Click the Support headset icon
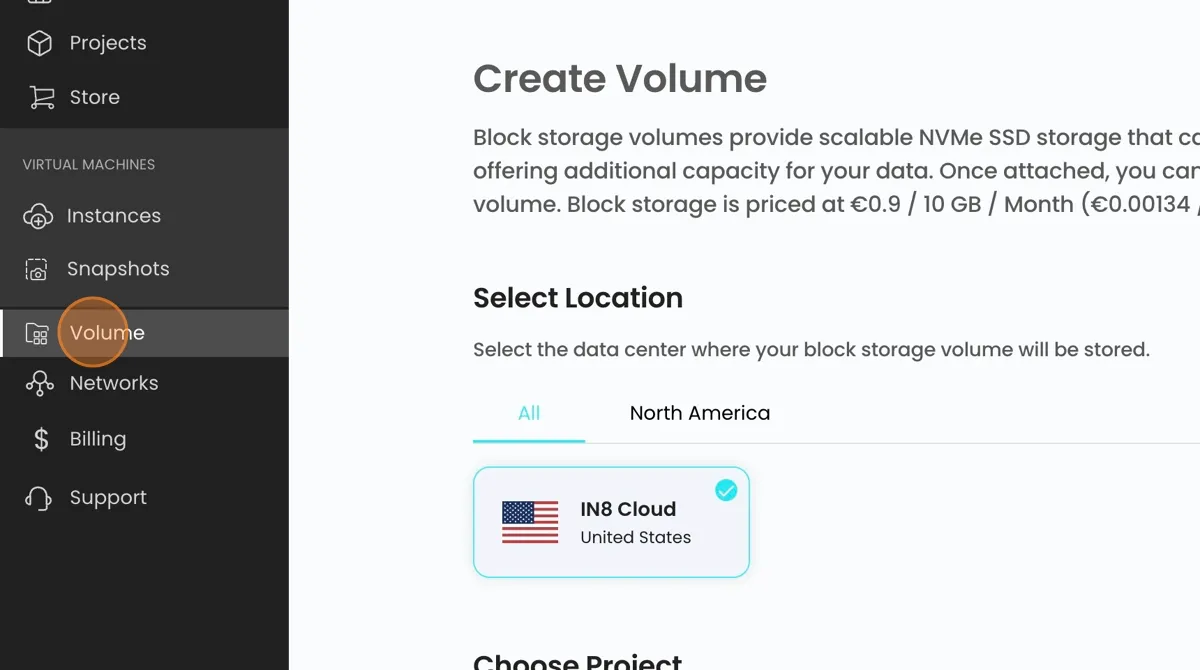 coord(38,498)
